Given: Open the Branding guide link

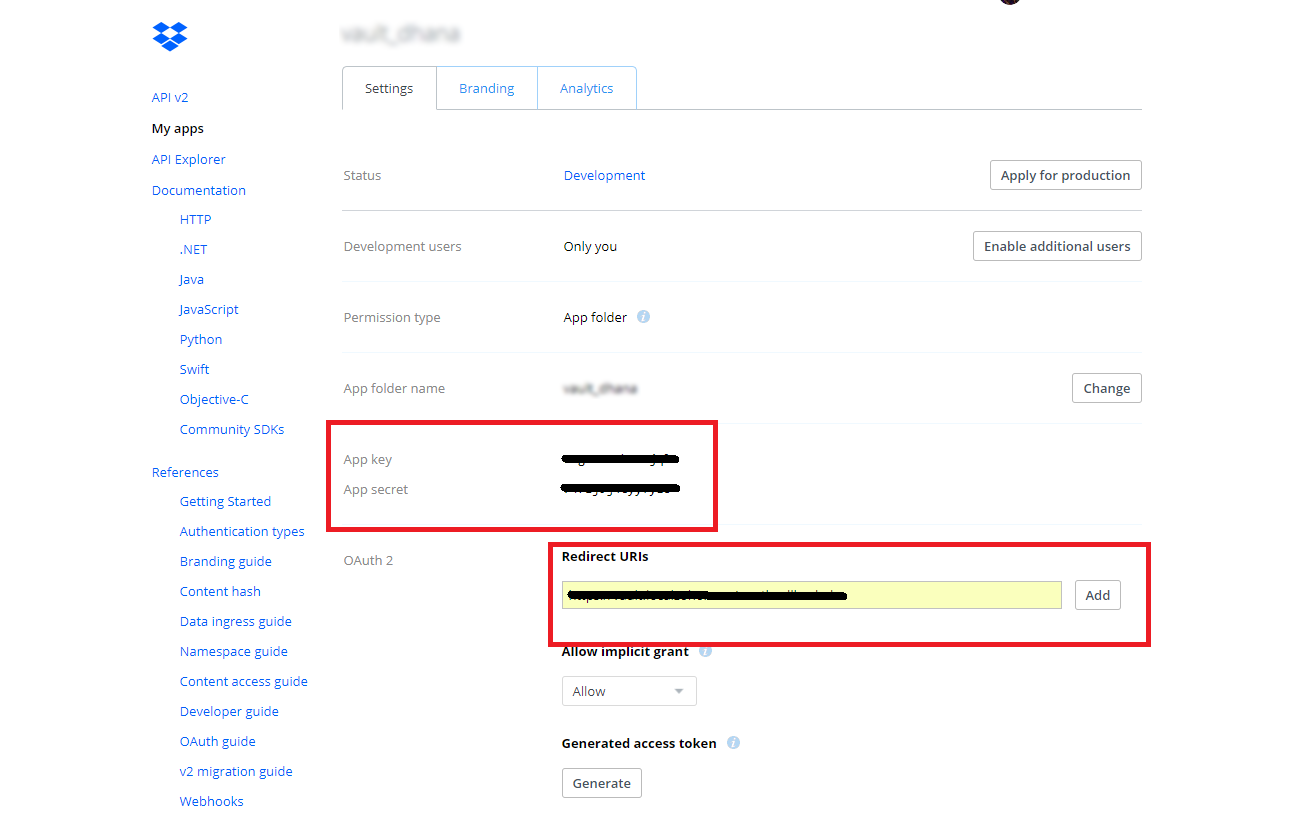Looking at the screenshot, I should pyautogui.click(x=226, y=561).
